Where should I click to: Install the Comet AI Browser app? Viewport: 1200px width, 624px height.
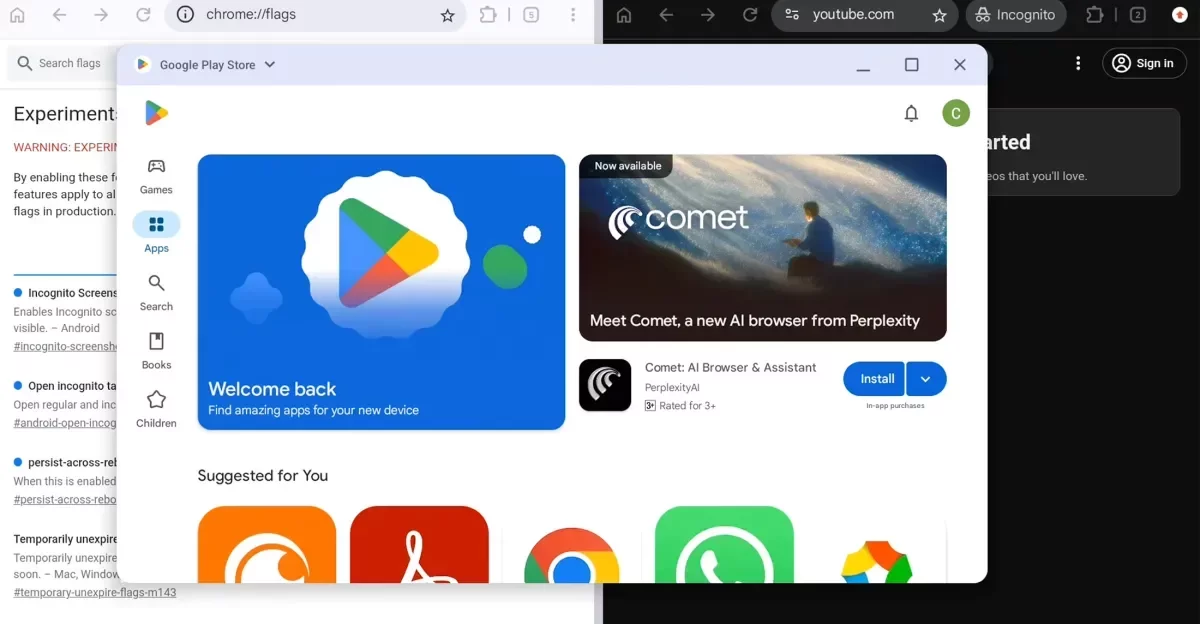[x=873, y=379]
